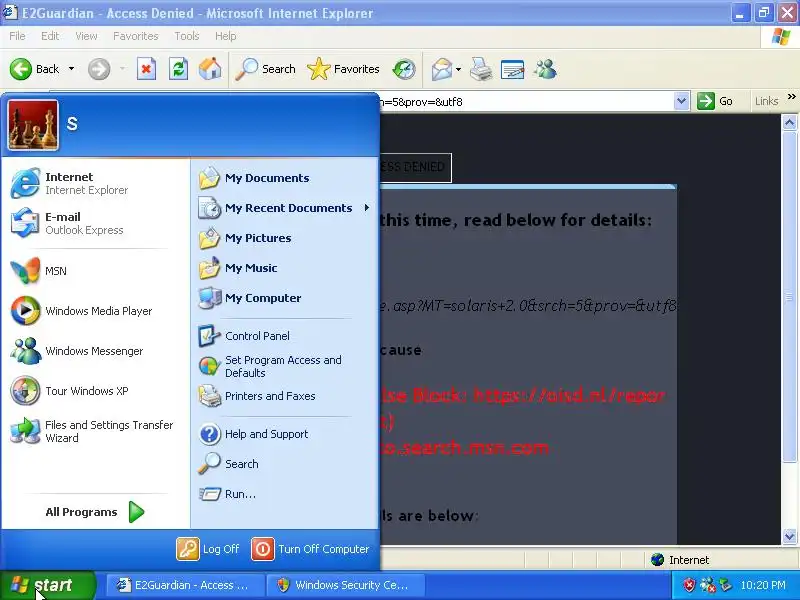
Task: Open MSN from the Start menu
Action: (x=95, y=271)
